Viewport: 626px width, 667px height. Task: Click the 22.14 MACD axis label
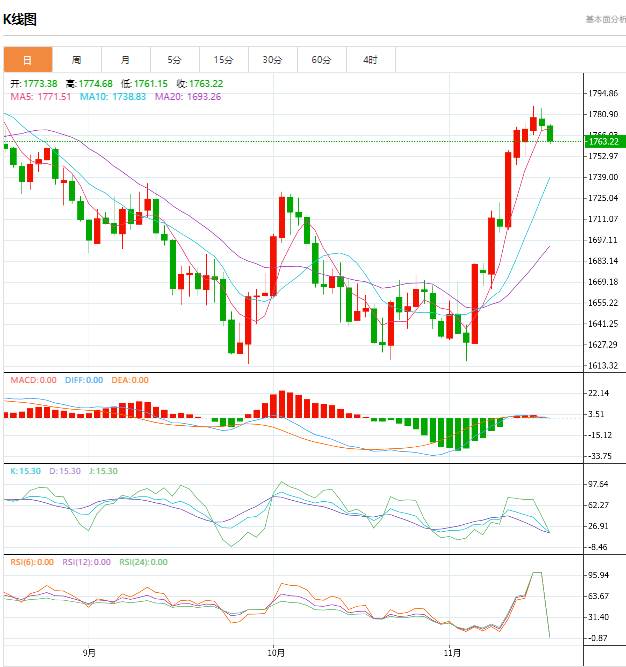click(599, 393)
